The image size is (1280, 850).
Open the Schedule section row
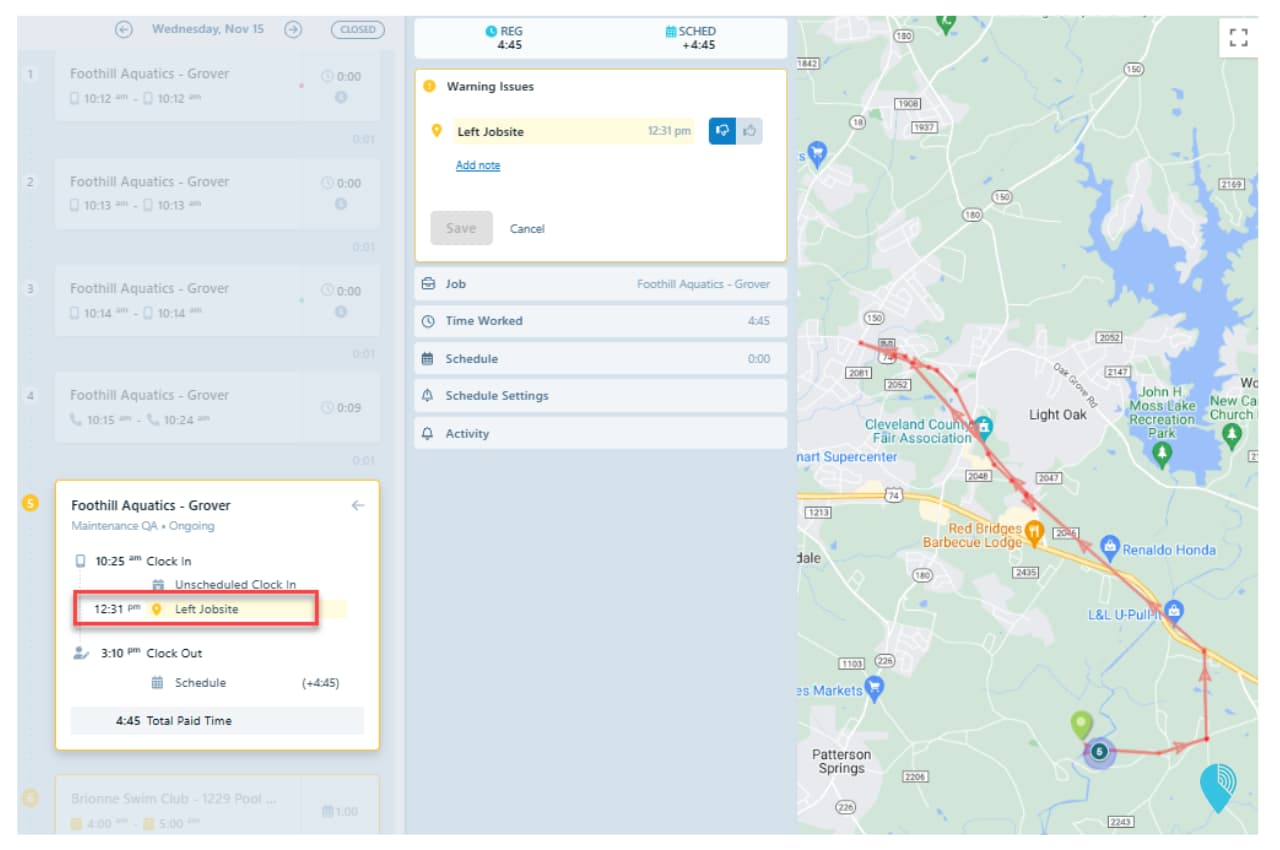(600, 359)
